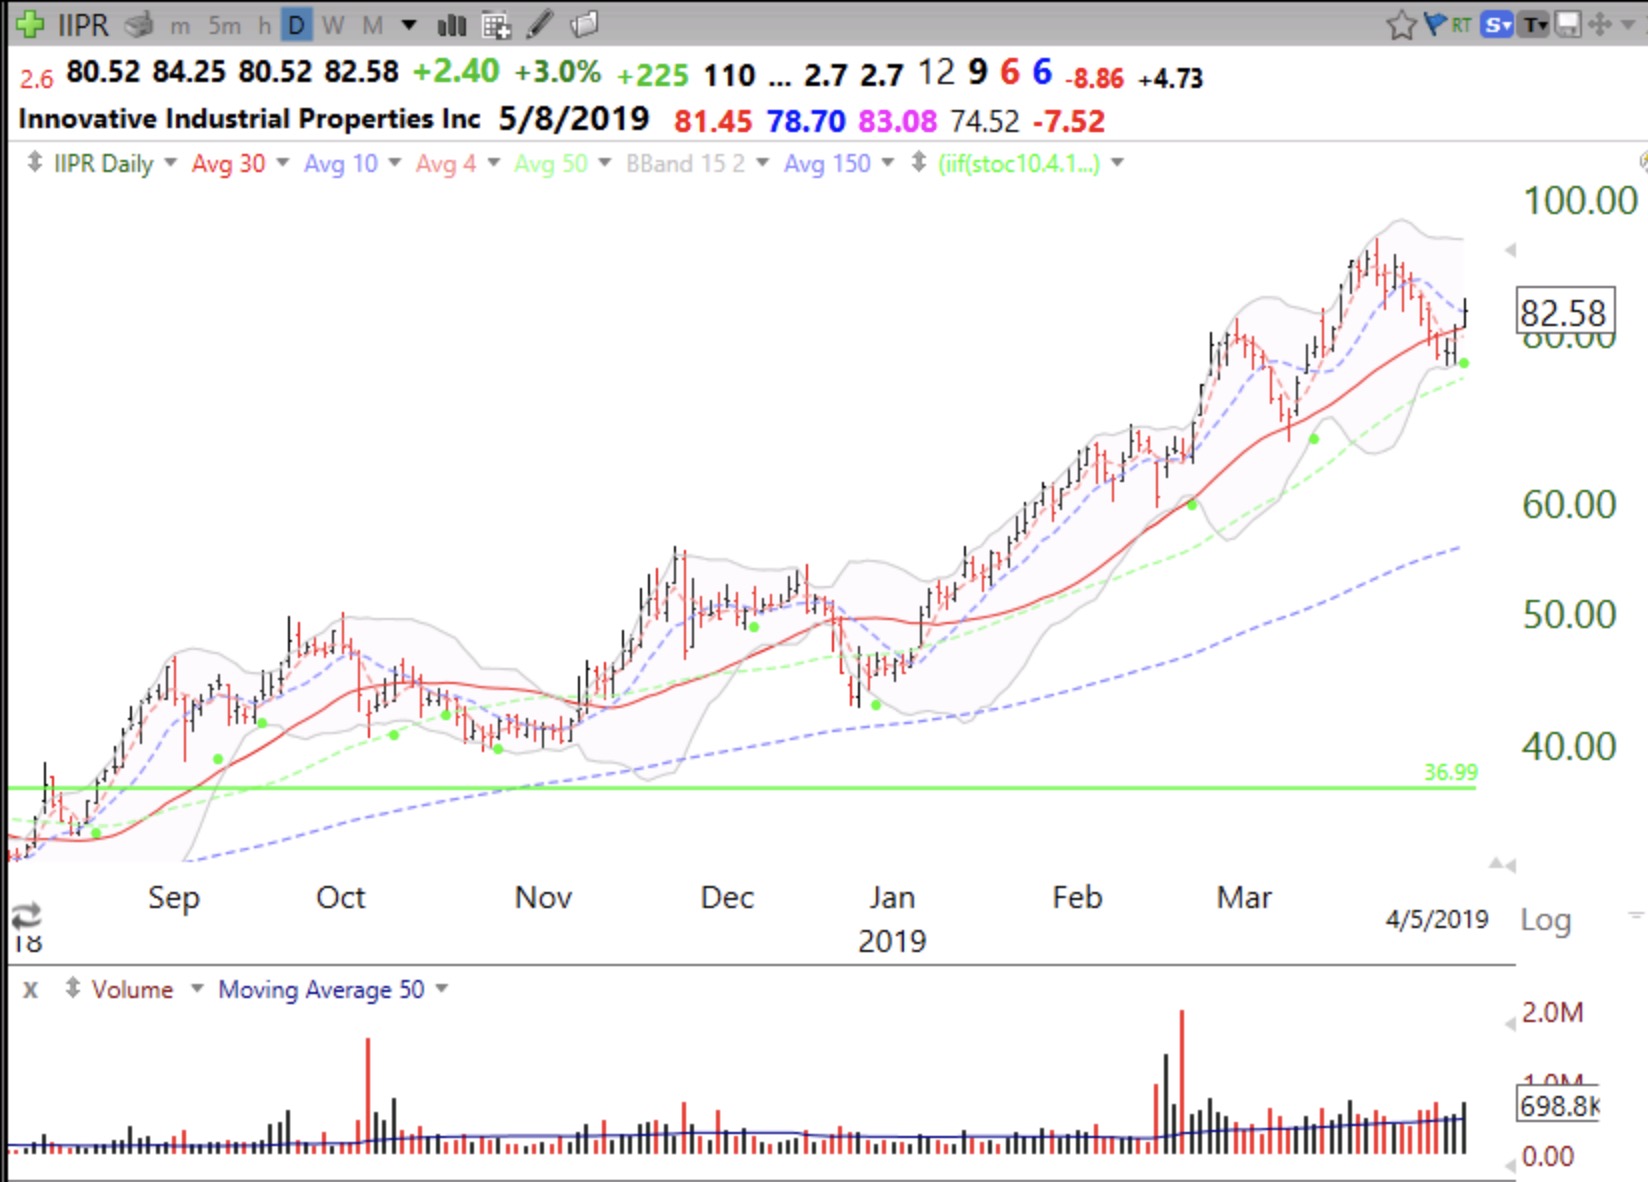
Task: Expand the Avg 150 dropdown
Action: [887, 162]
